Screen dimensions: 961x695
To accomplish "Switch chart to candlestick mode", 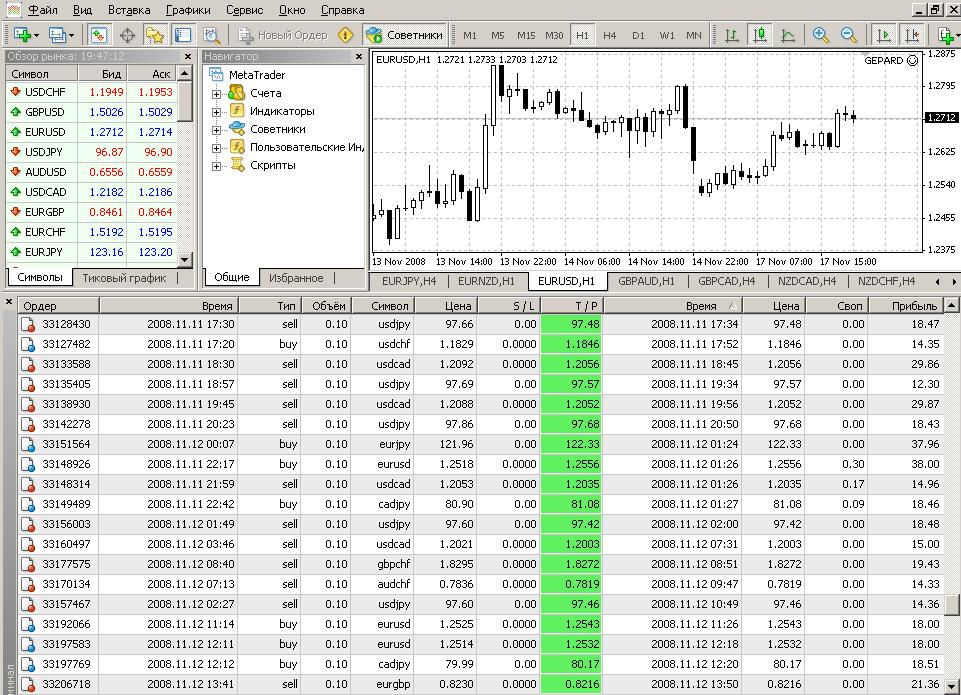I will pyautogui.click(x=759, y=35).
